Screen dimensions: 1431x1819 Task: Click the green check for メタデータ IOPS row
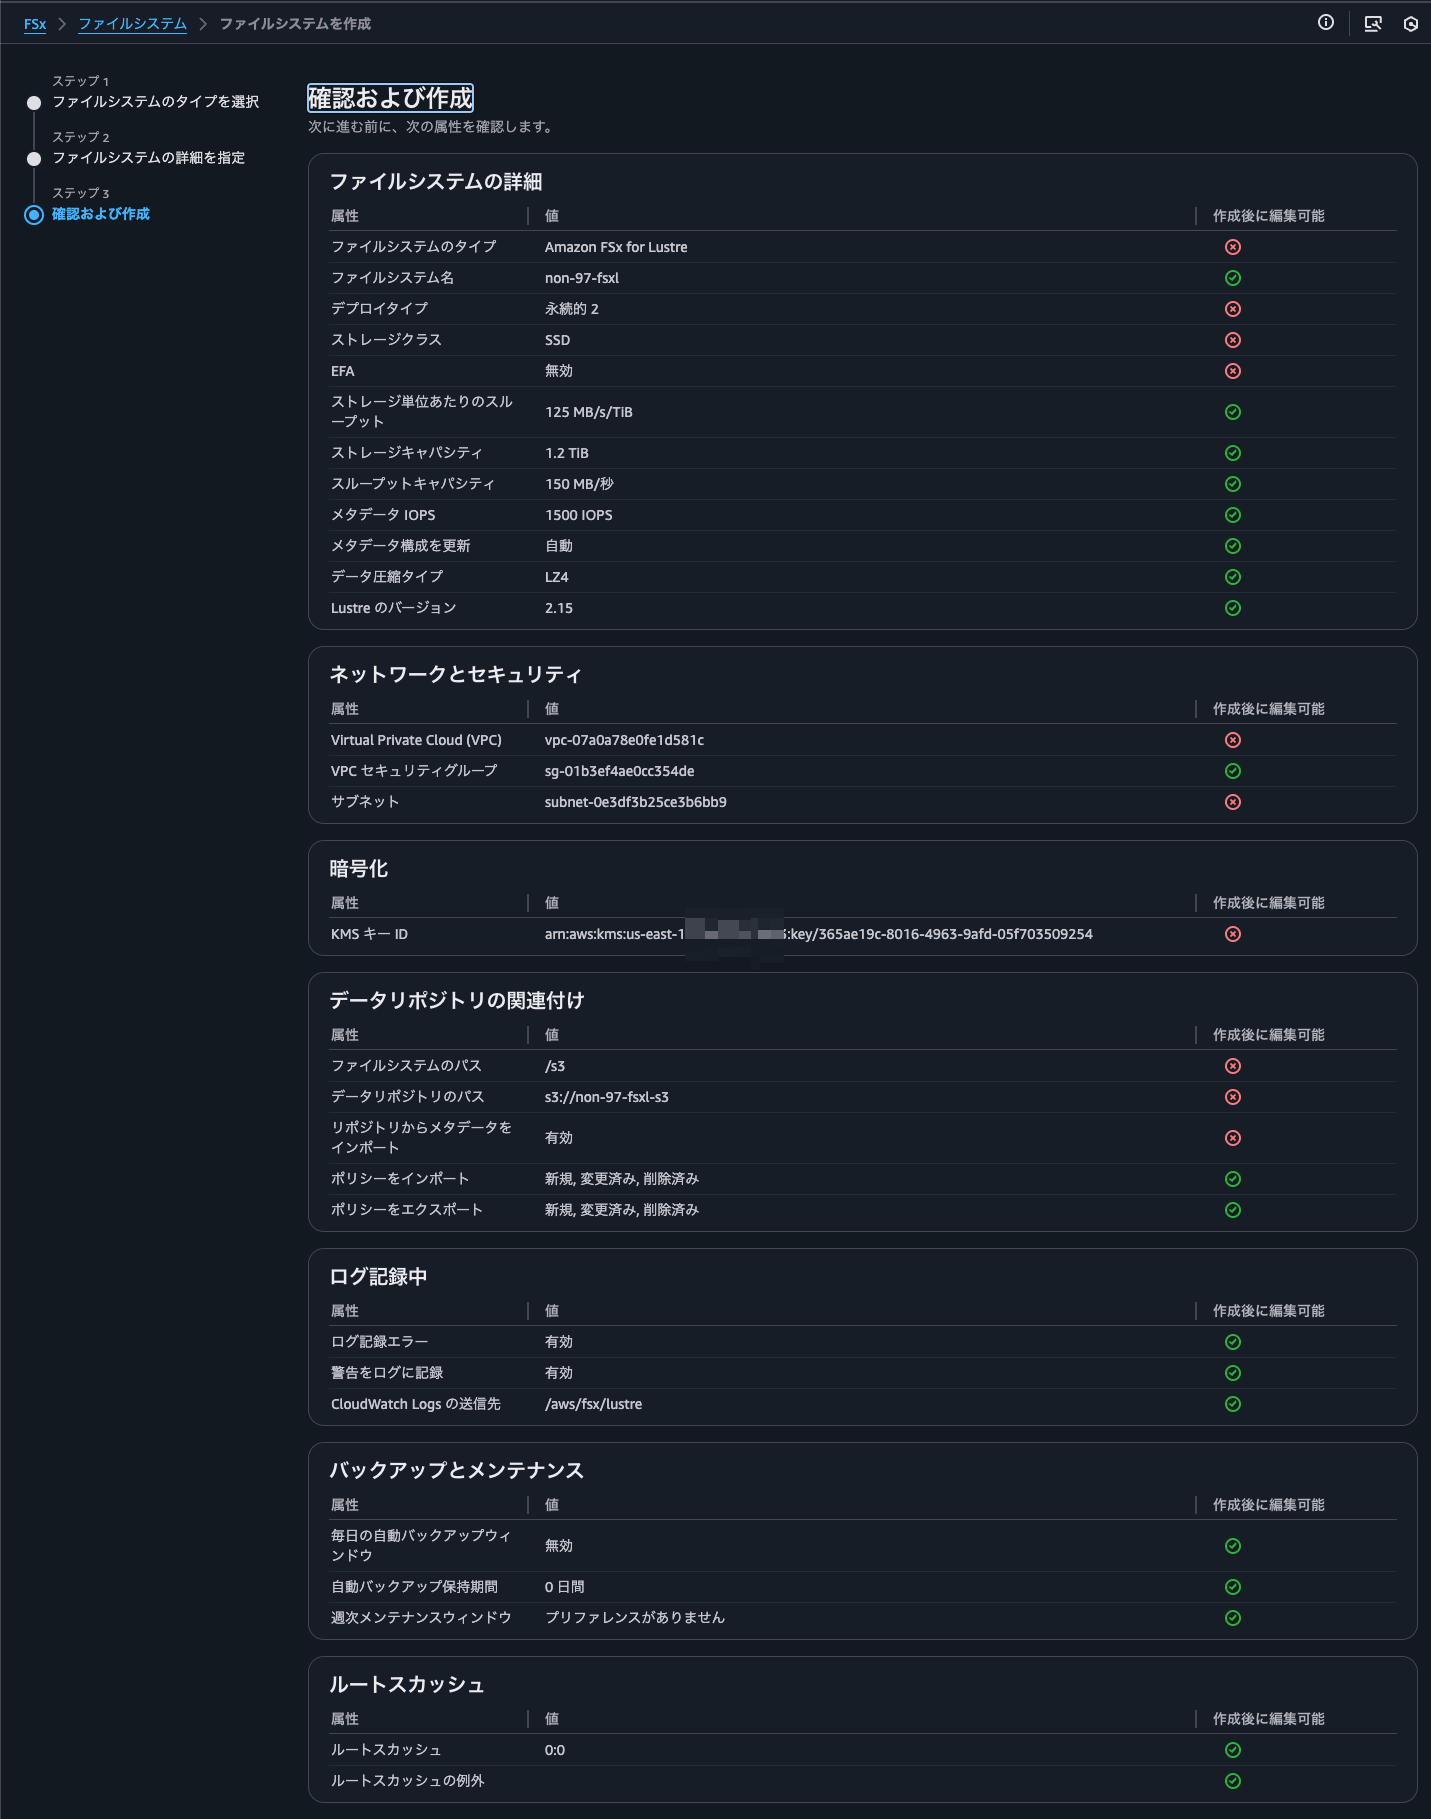click(x=1233, y=515)
